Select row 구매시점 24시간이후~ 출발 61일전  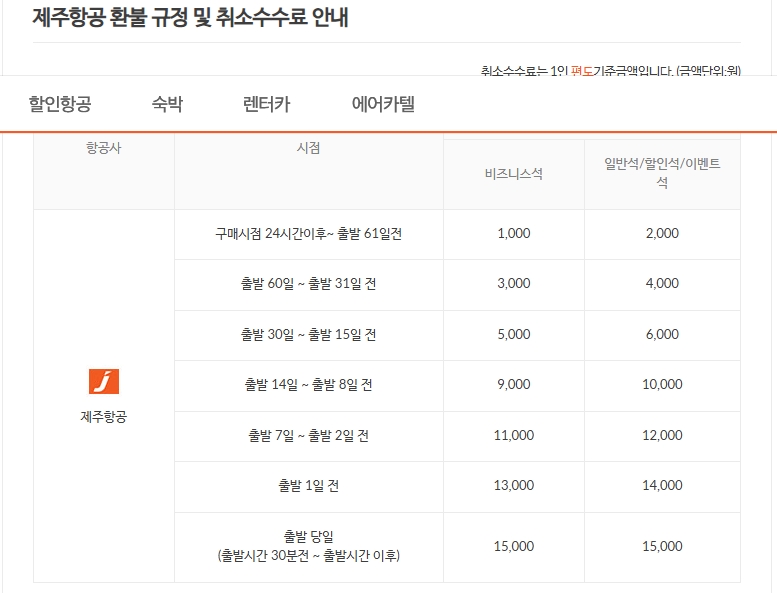coord(308,233)
